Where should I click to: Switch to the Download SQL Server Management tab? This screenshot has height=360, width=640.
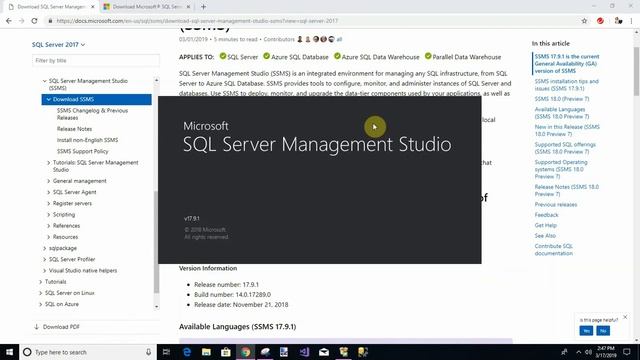[51, 7]
